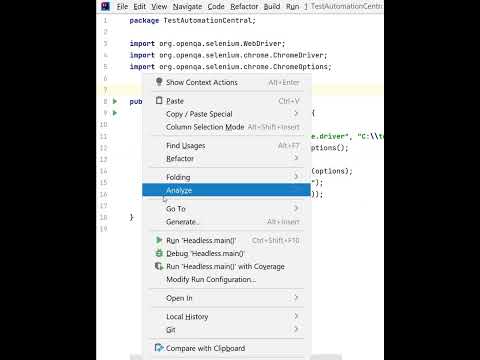Open the Navigate menu
Image resolution: width=480 pixels, height=360 pixels.
[x=187, y=6]
